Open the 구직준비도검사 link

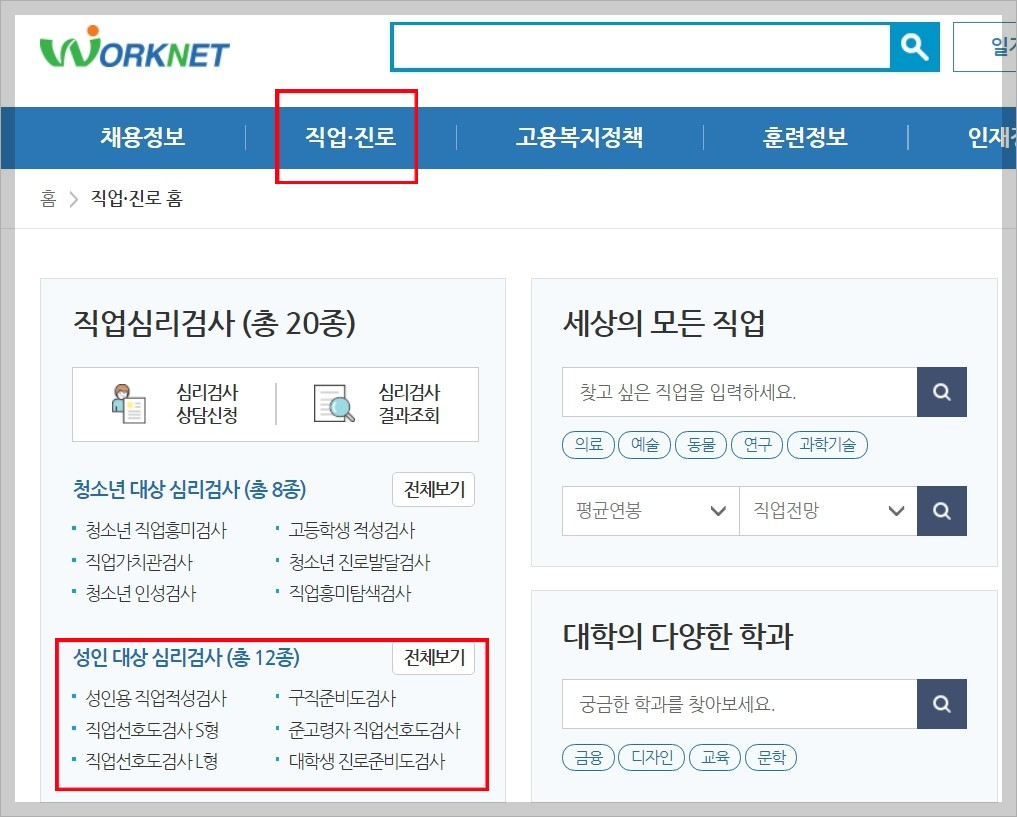[344, 699]
